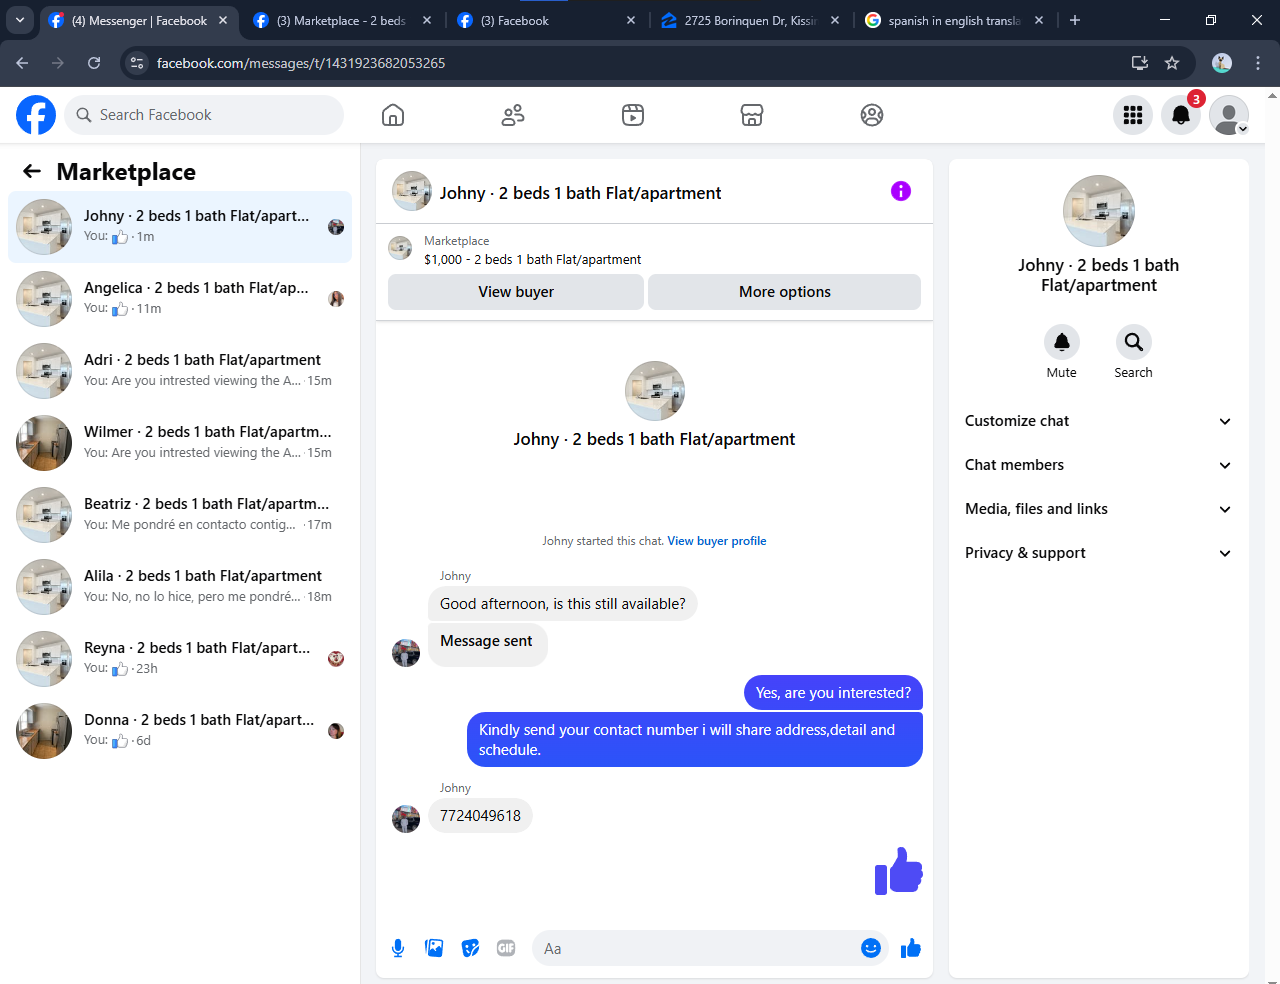
Task: Open the Marketplace storefront icon
Action: click(752, 115)
